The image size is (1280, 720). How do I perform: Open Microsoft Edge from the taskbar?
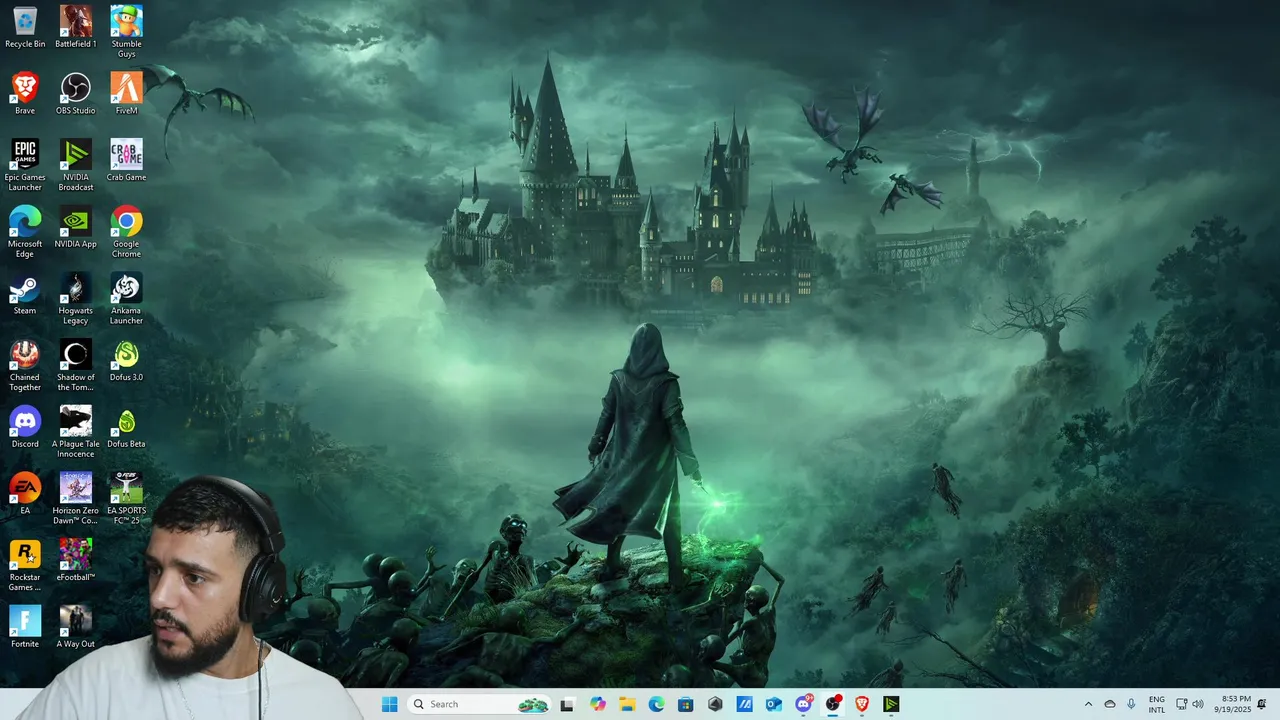[656, 704]
